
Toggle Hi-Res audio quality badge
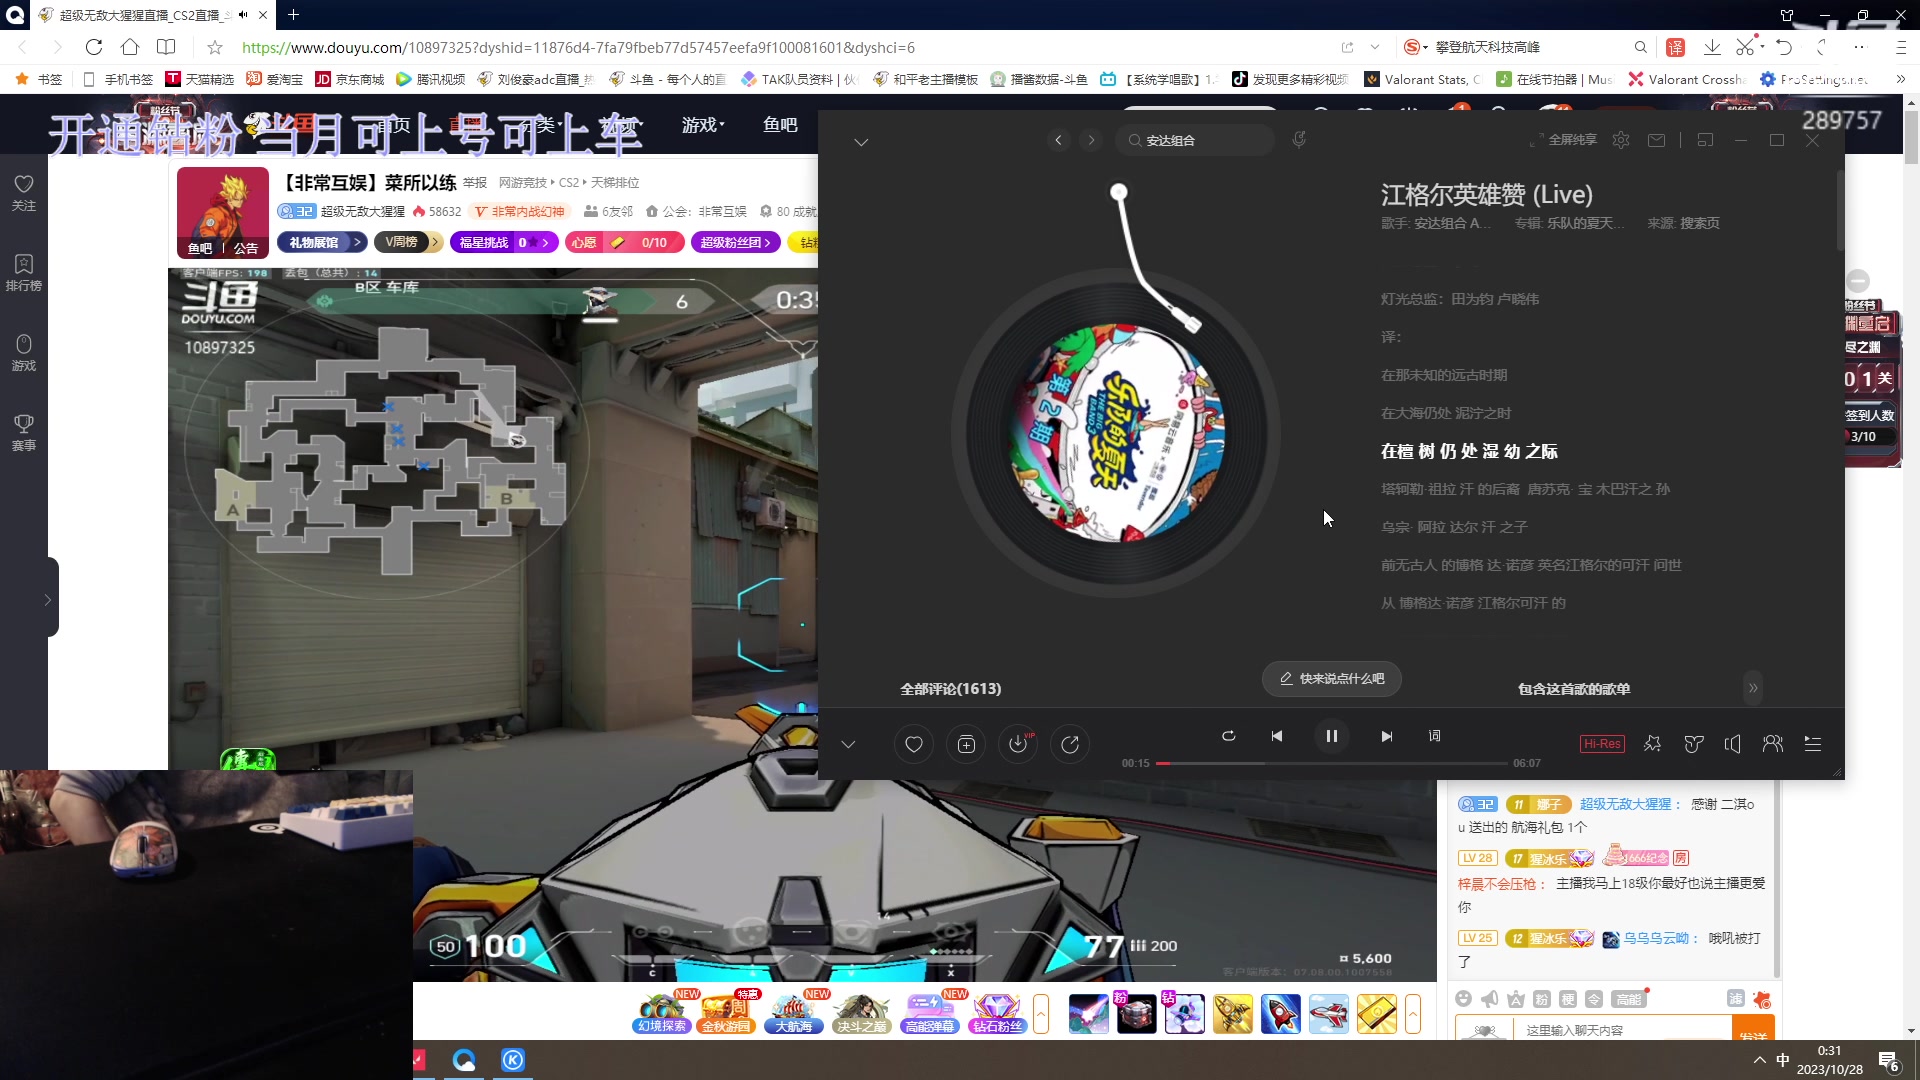(x=1602, y=744)
